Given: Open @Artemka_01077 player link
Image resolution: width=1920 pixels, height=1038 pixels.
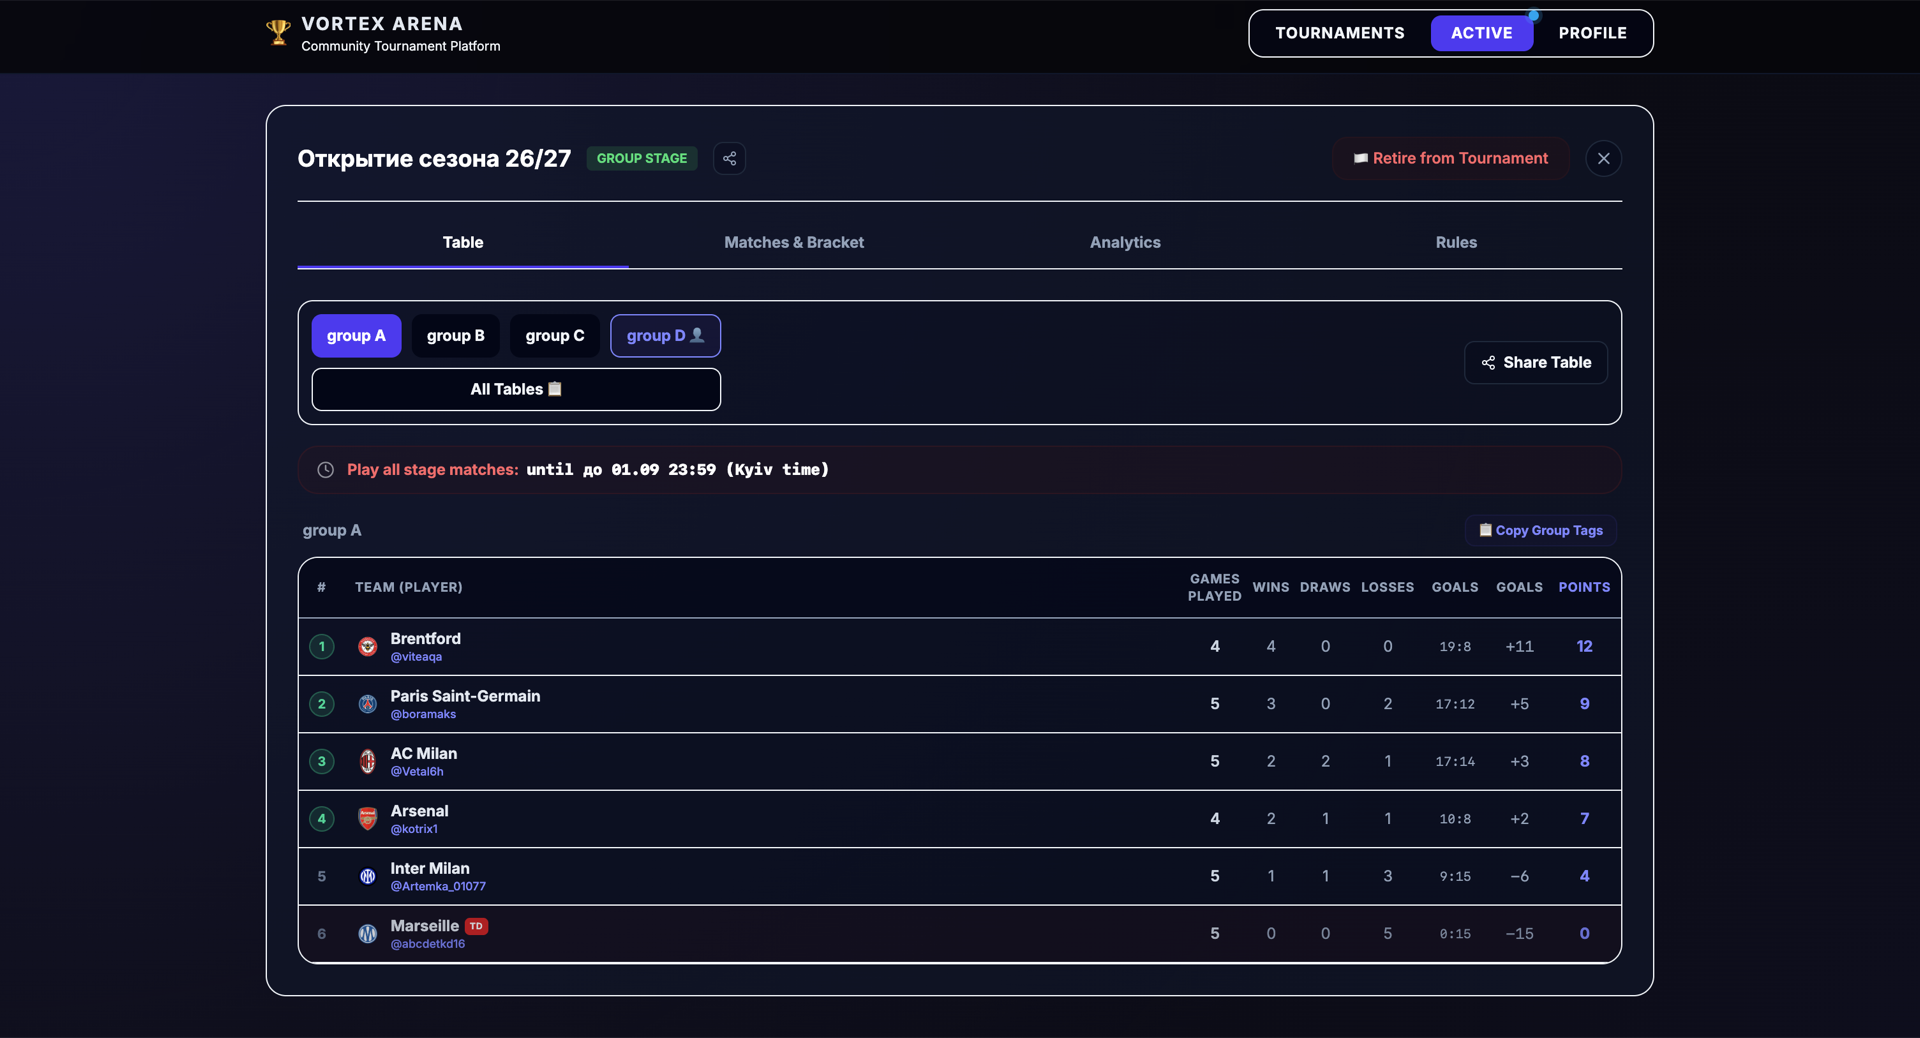Looking at the screenshot, I should tap(438, 887).
